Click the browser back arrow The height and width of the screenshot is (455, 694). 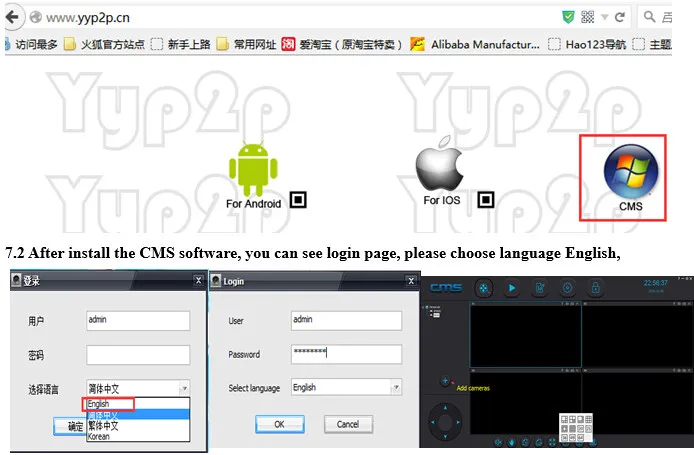12,18
